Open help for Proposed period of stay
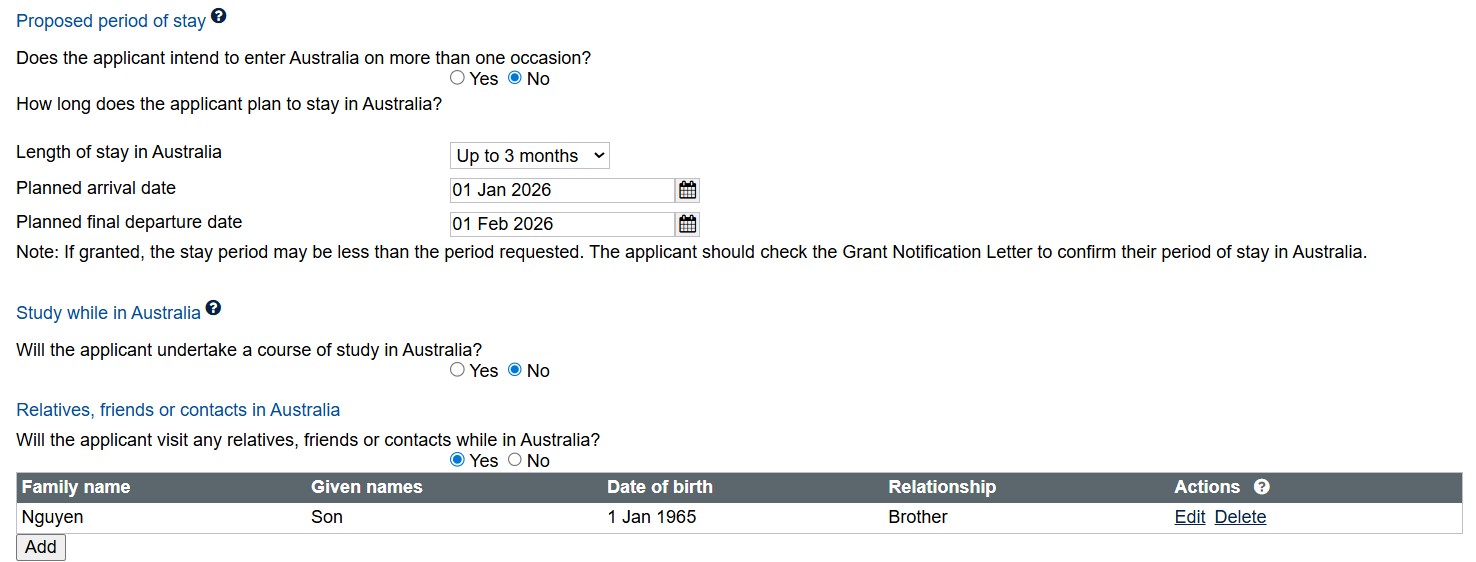 219,17
